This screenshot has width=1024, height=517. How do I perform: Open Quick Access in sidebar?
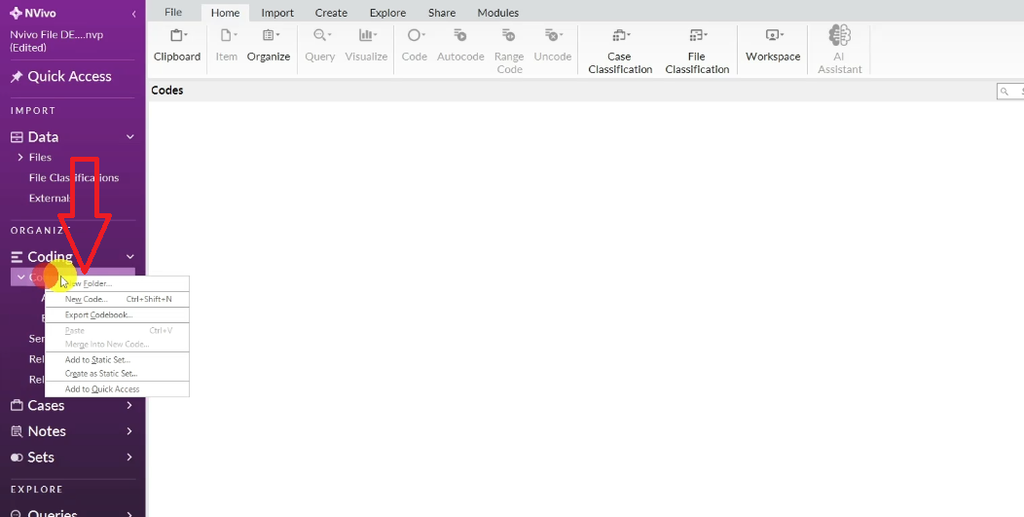[x=69, y=76]
